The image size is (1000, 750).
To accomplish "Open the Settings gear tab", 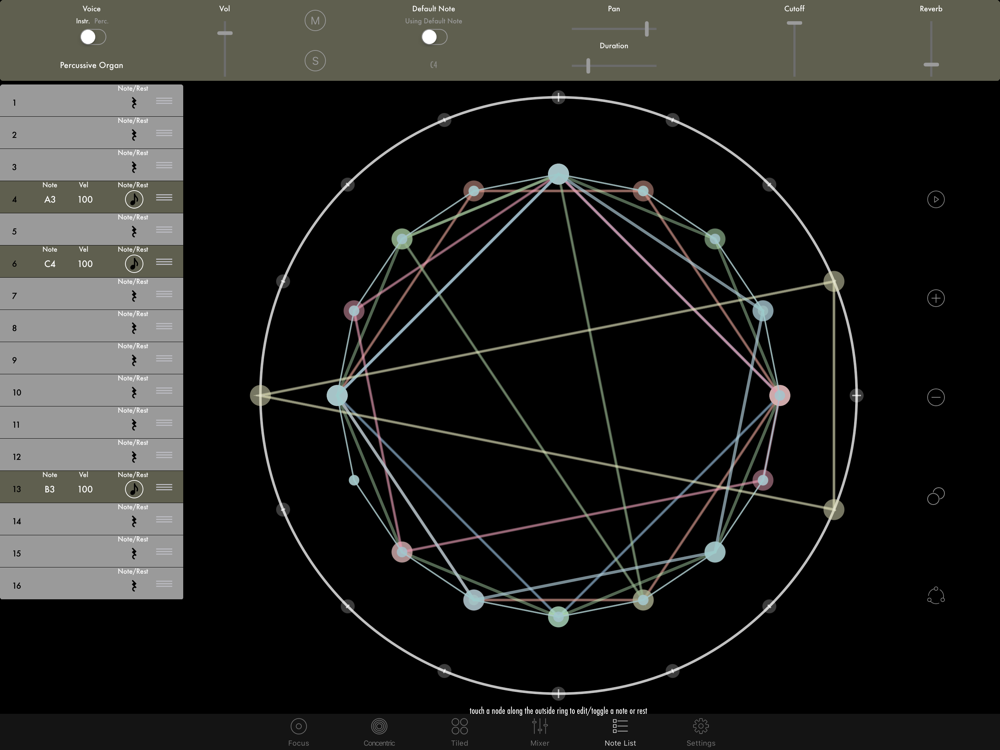I will 700,731.
